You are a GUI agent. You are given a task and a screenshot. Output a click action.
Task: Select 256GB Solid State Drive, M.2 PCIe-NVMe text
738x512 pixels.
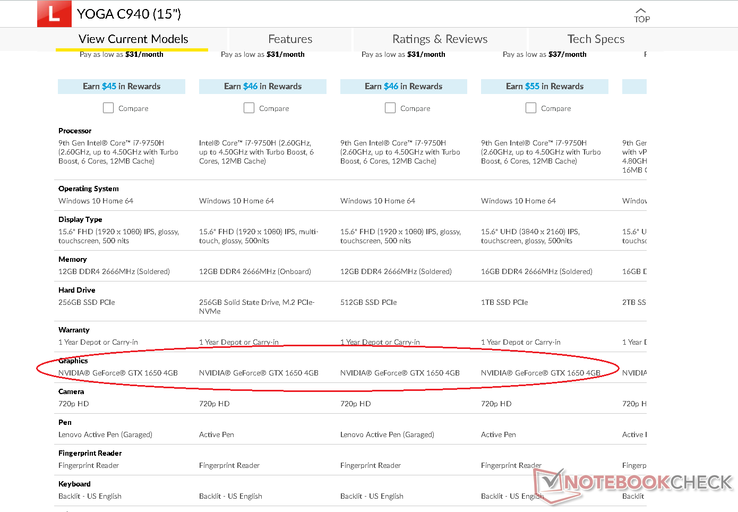point(257,306)
